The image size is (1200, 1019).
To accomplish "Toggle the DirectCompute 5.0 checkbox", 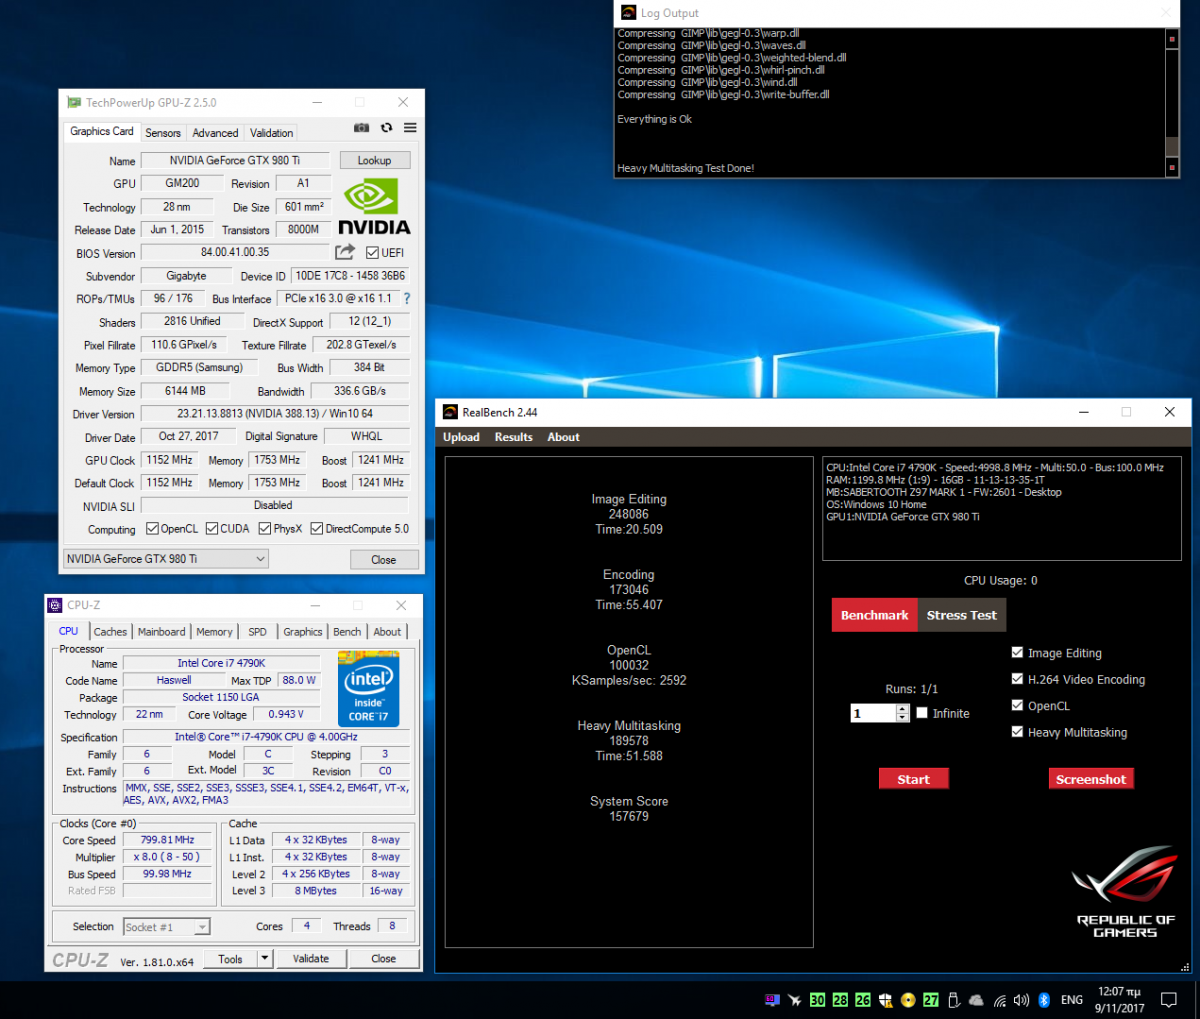I will (x=316, y=528).
